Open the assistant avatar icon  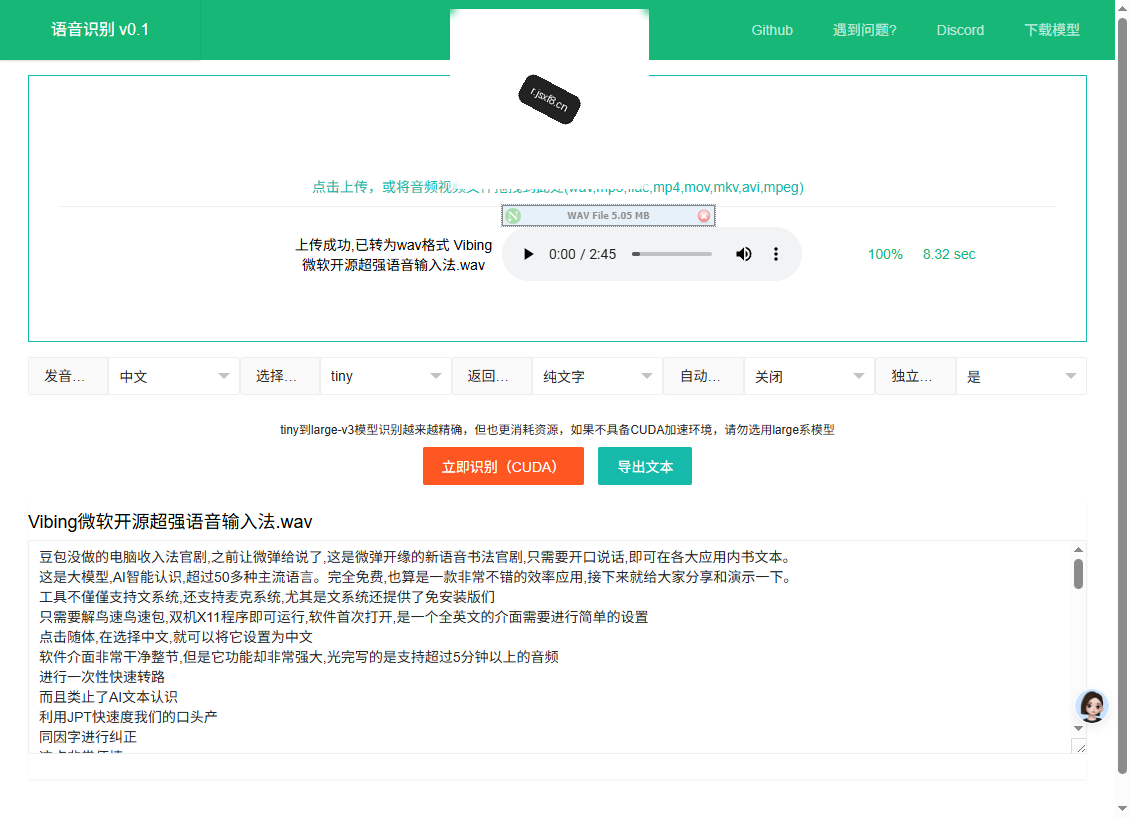1091,706
